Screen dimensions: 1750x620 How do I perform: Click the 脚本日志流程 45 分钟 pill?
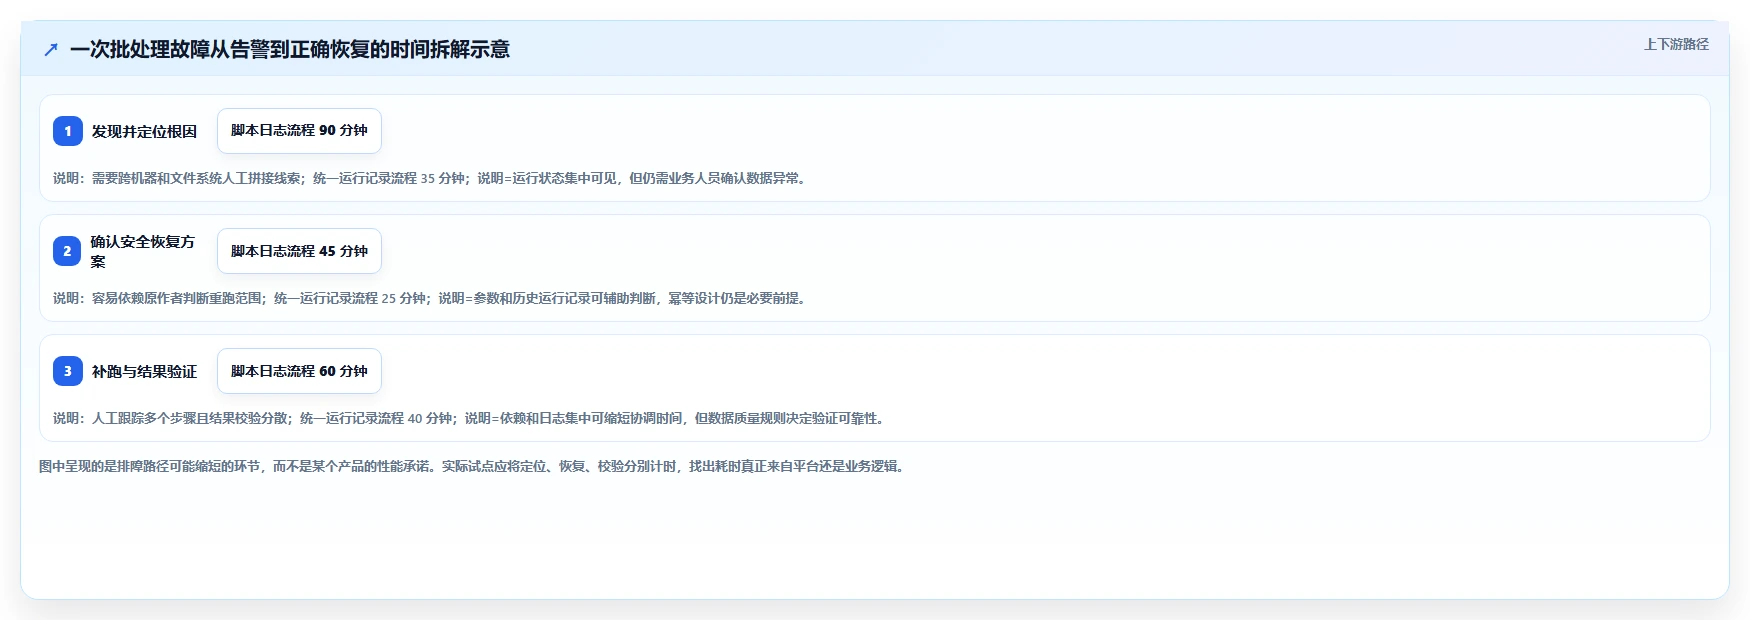pyautogui.click(x=299, y=251)
